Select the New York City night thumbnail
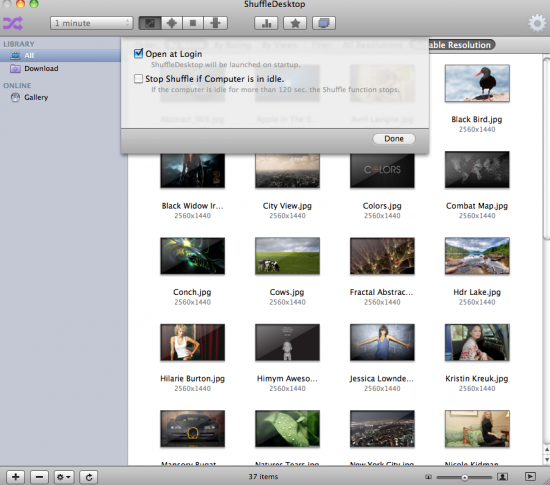 pyautogui.click(x=382, y=429)
